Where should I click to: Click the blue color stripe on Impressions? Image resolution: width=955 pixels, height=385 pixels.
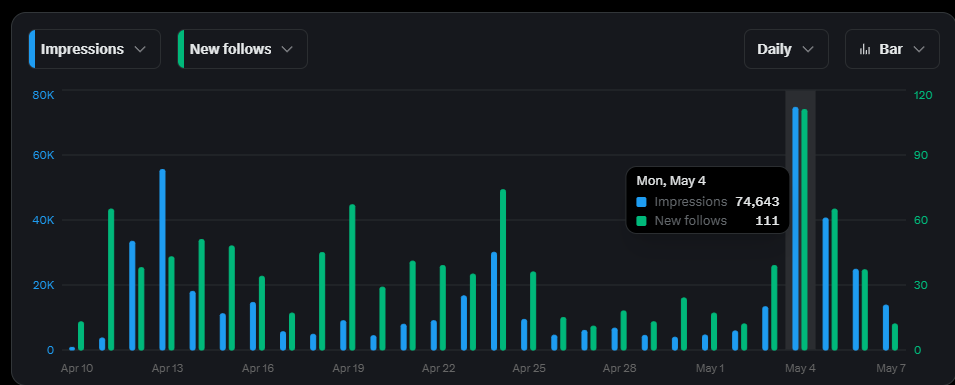(32, 49)
